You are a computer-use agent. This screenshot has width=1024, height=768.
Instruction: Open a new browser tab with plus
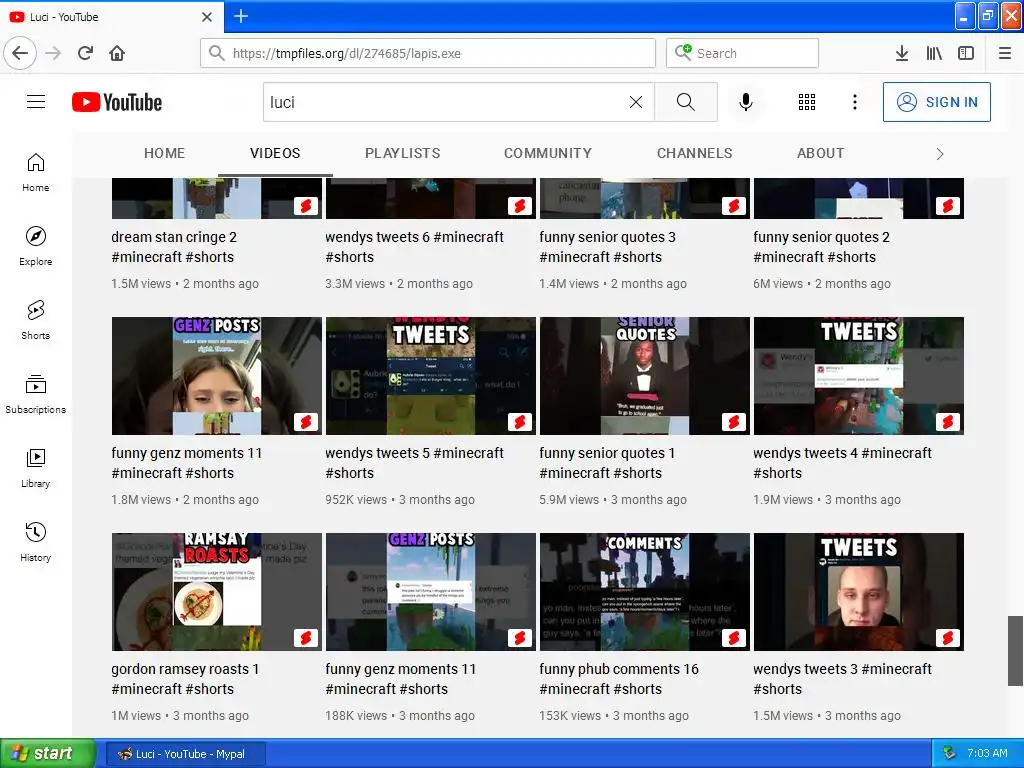click(x=241, y=16)
